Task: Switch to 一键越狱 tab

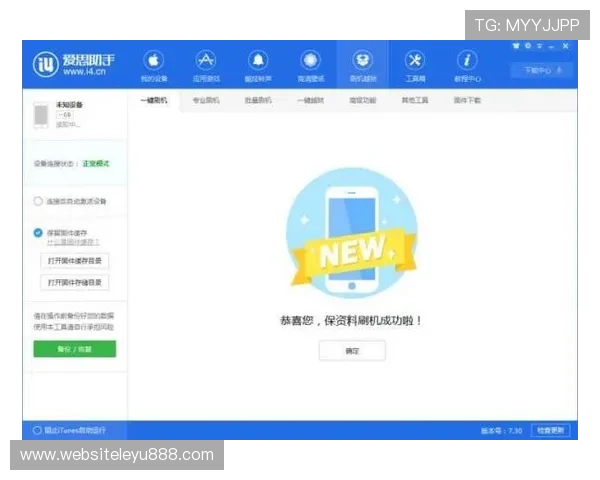Action: tap(310, 100)
